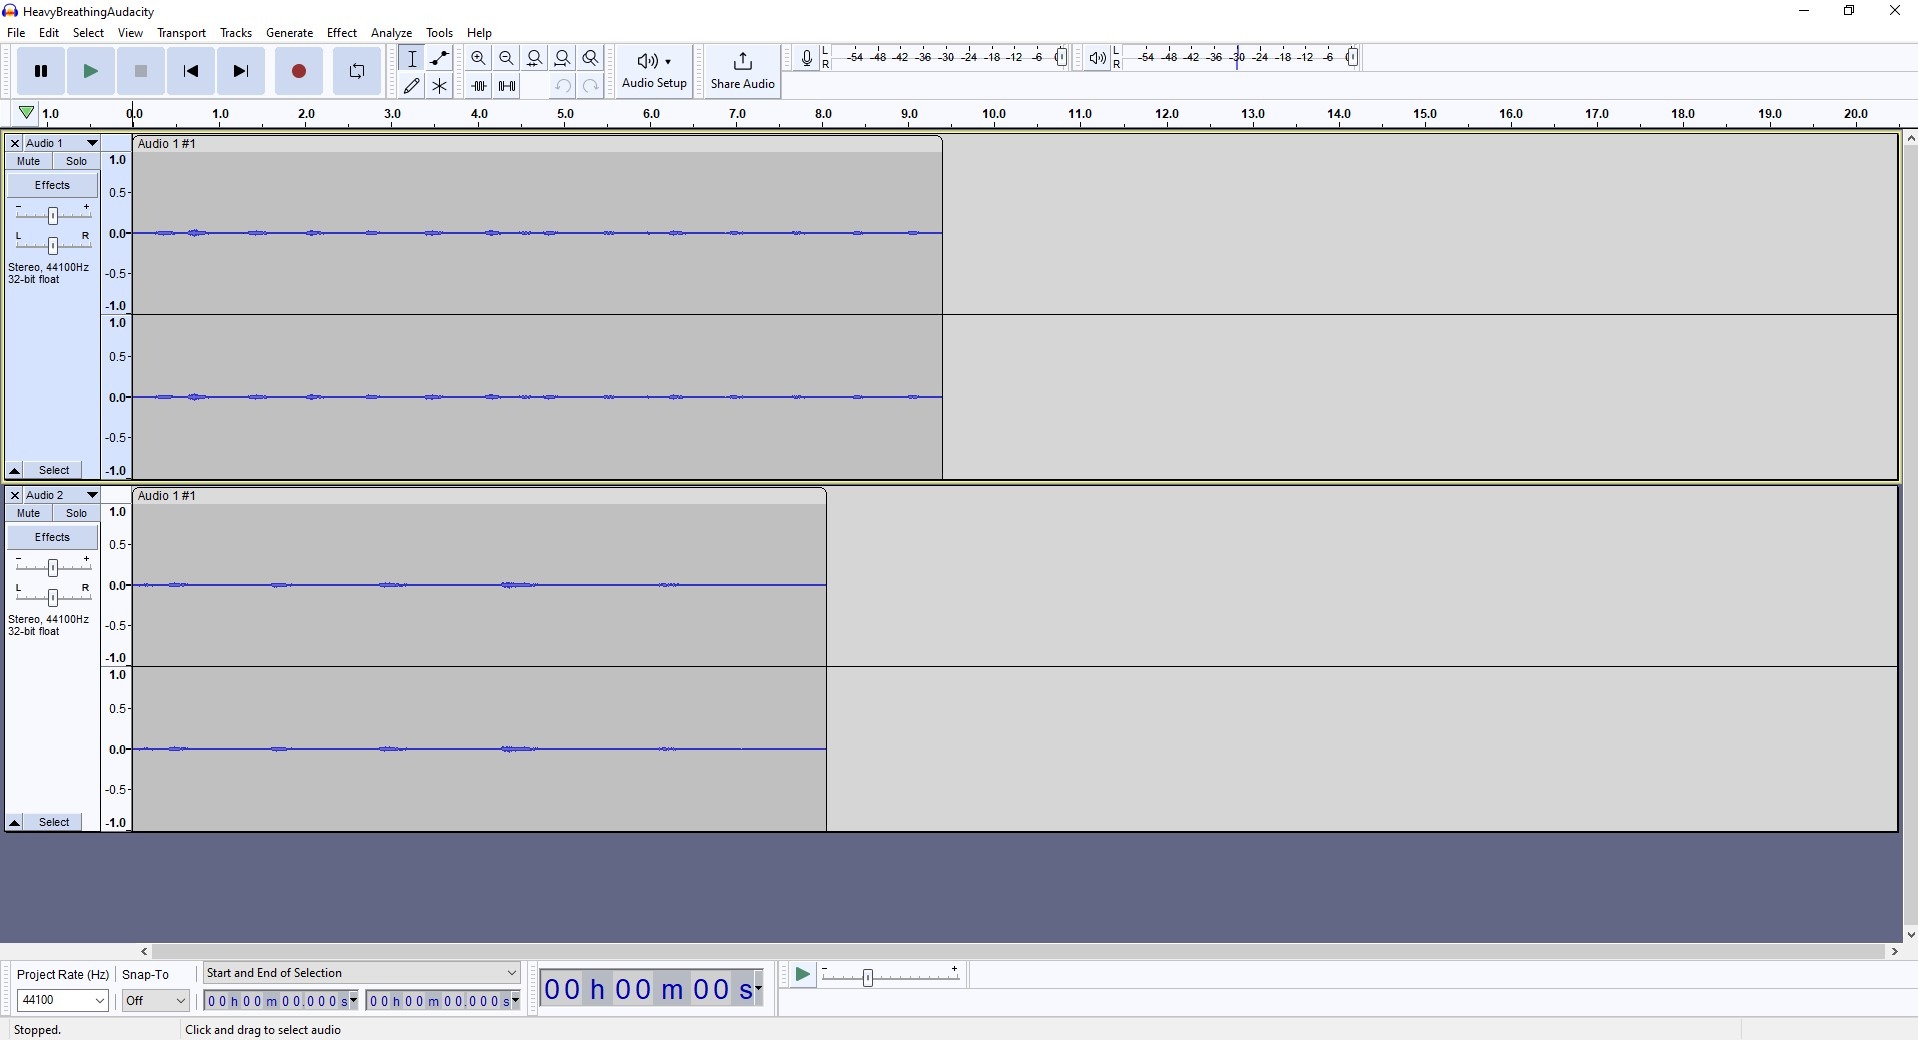Click the Trim audio outside selection icon
1918x1040 pixels.
[479, 86]
